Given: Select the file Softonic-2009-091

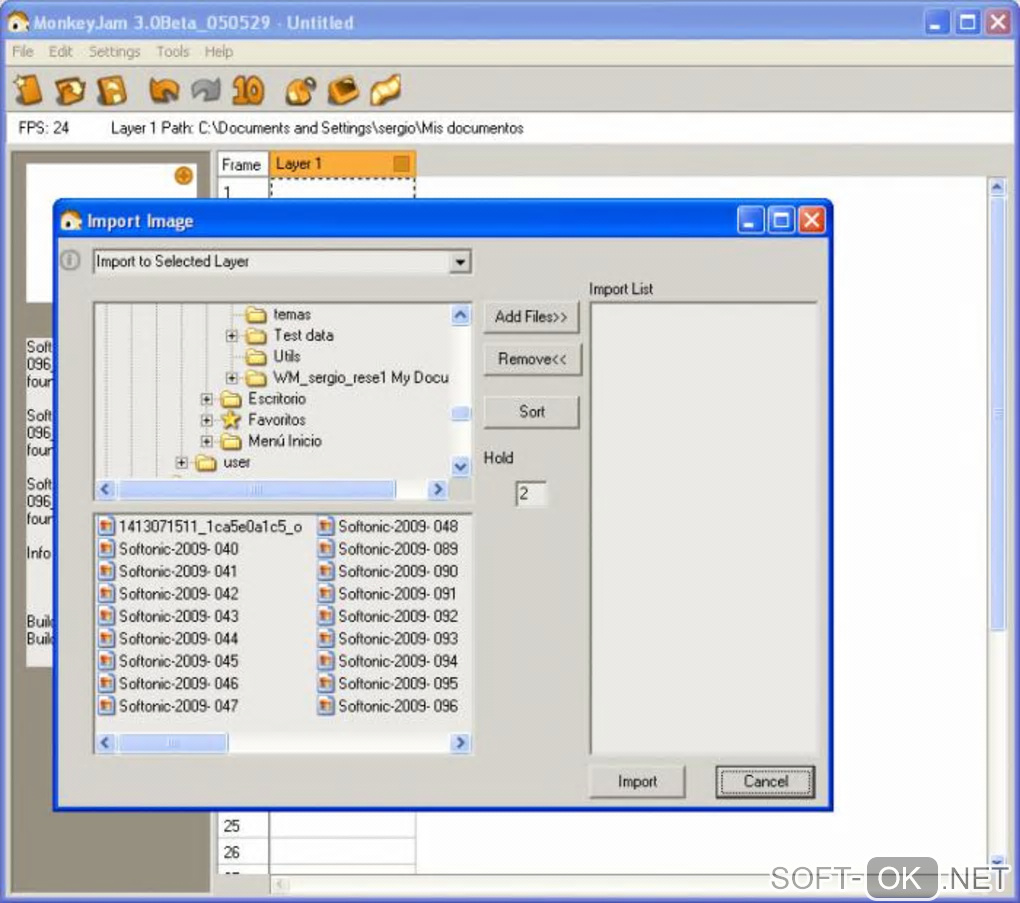Looking at the screenshot, I should pos(388,593).
